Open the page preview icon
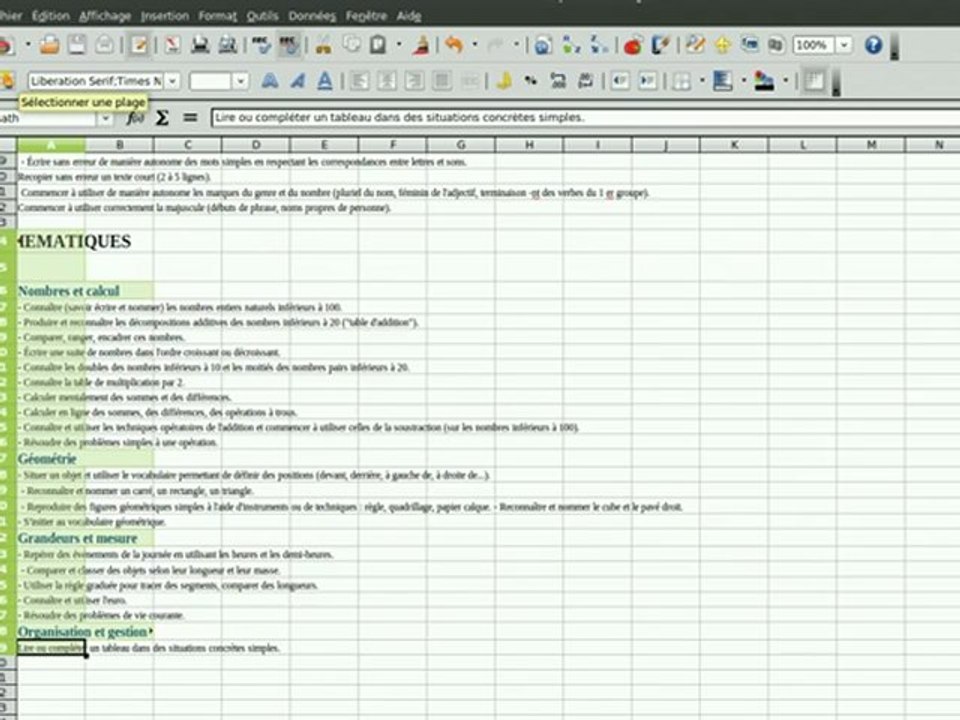The image size is (960, 720). [x=228, y=45]
